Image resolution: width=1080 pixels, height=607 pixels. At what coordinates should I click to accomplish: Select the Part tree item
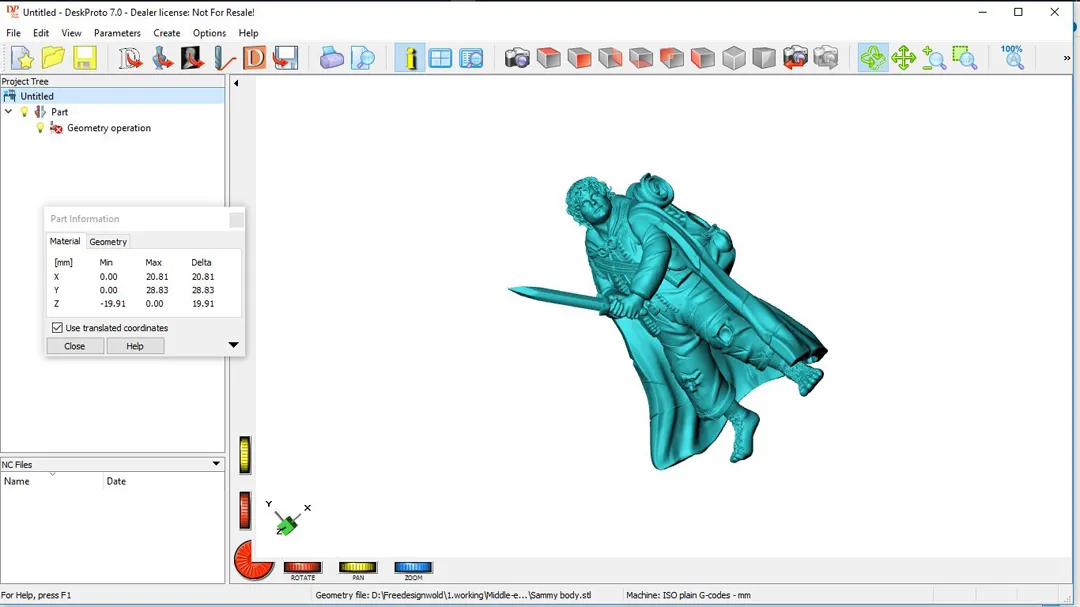tap(59, 112)
